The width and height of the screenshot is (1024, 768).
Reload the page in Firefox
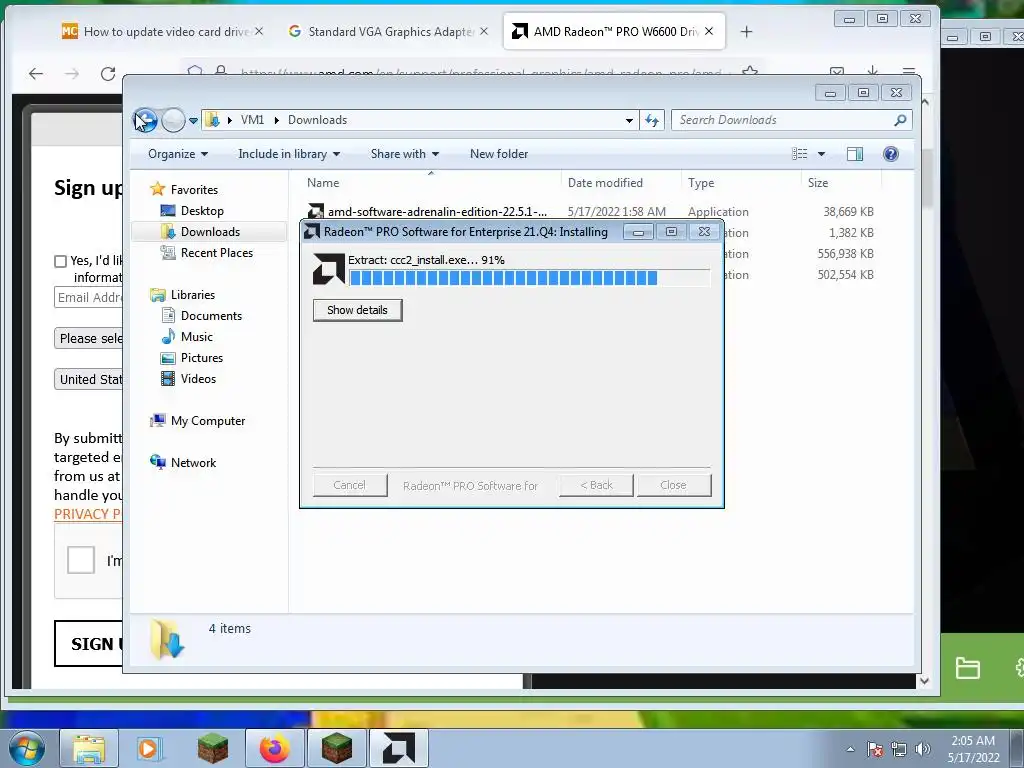(x=108, y=74)
